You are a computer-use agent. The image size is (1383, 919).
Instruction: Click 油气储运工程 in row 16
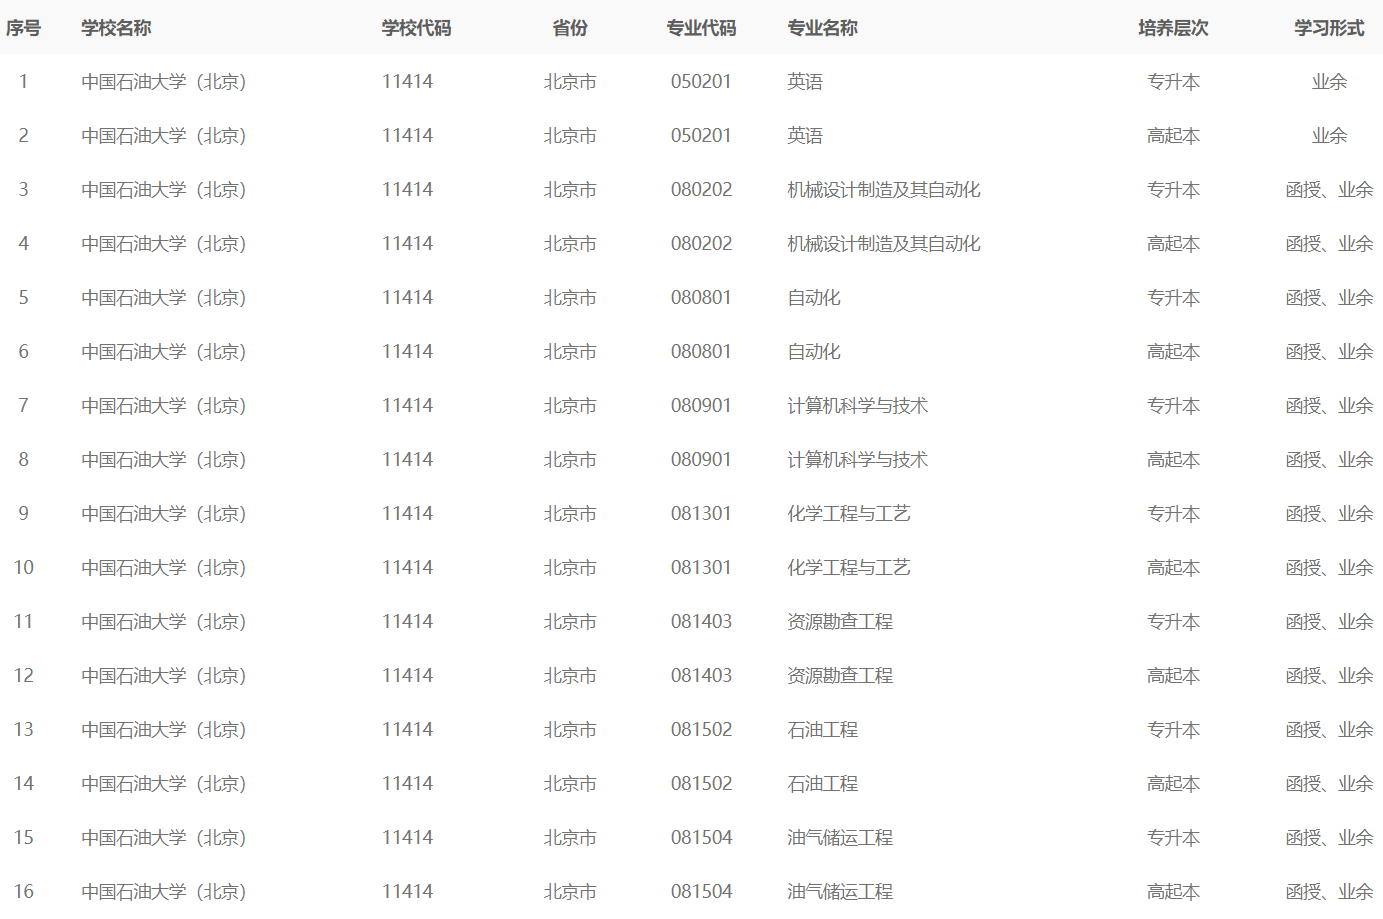(840, 892)
